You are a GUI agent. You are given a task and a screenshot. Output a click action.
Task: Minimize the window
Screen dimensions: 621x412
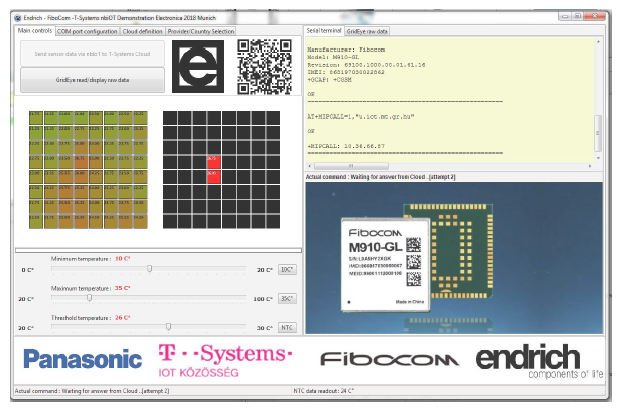565,16
